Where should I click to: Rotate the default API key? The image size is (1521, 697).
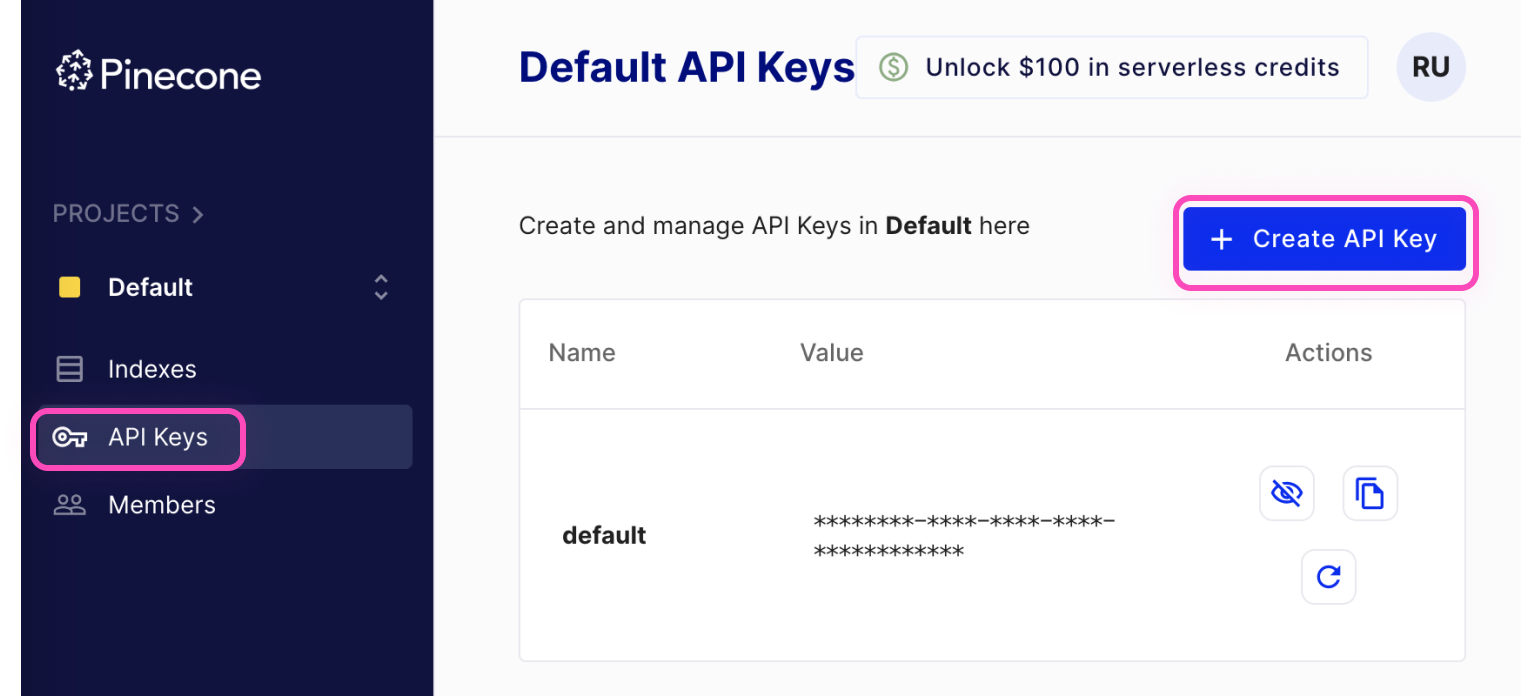[x=1328, y=576]
